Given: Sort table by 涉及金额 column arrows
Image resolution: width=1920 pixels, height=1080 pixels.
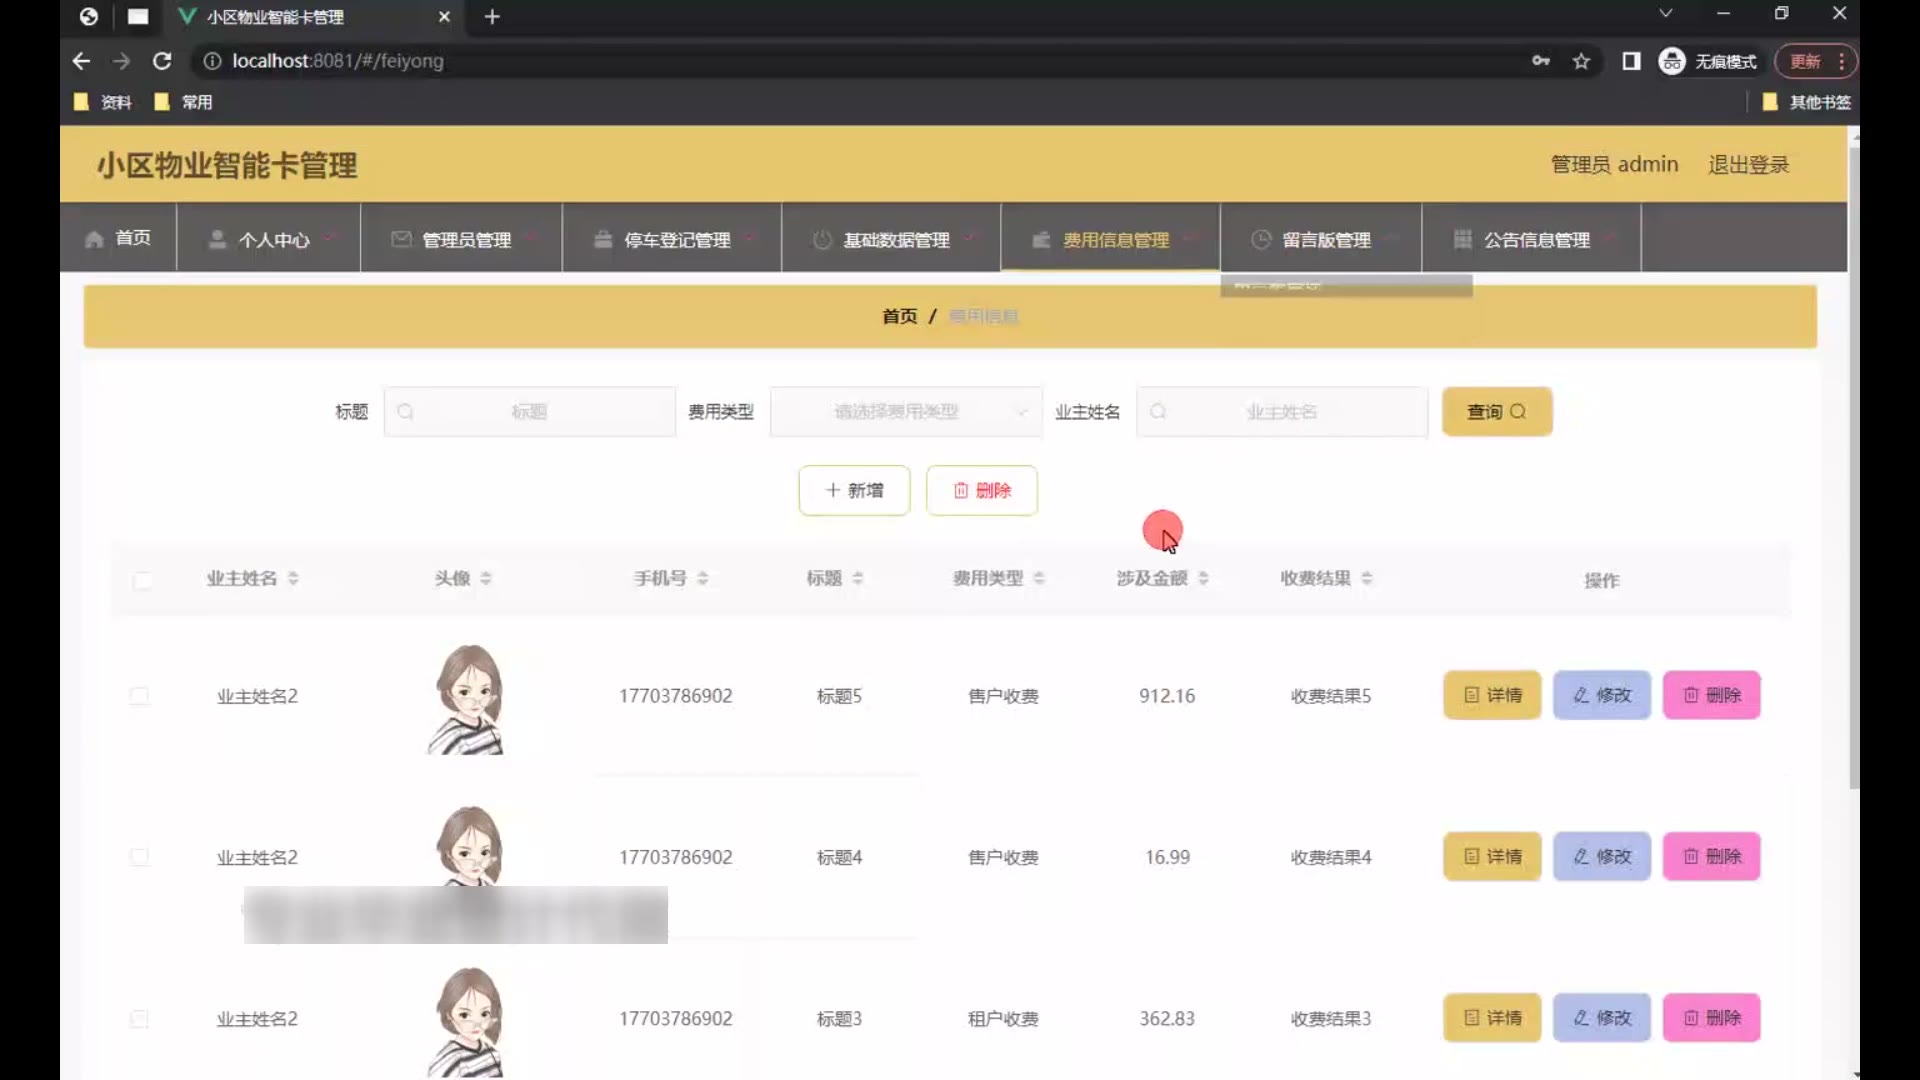Looking at the screenshot, I should [x=1203, y=578].
